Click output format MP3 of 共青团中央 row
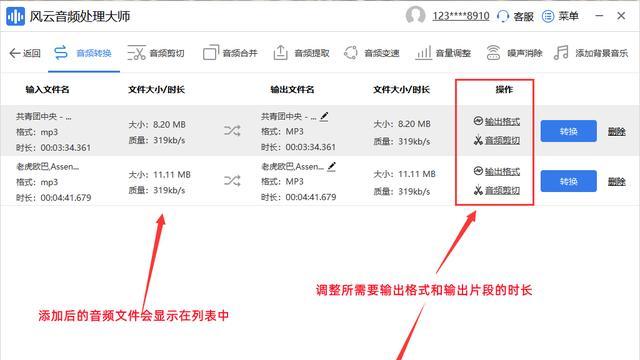Image resolution: width=640 pixels, height=360 pixels. tap(294, 131)
